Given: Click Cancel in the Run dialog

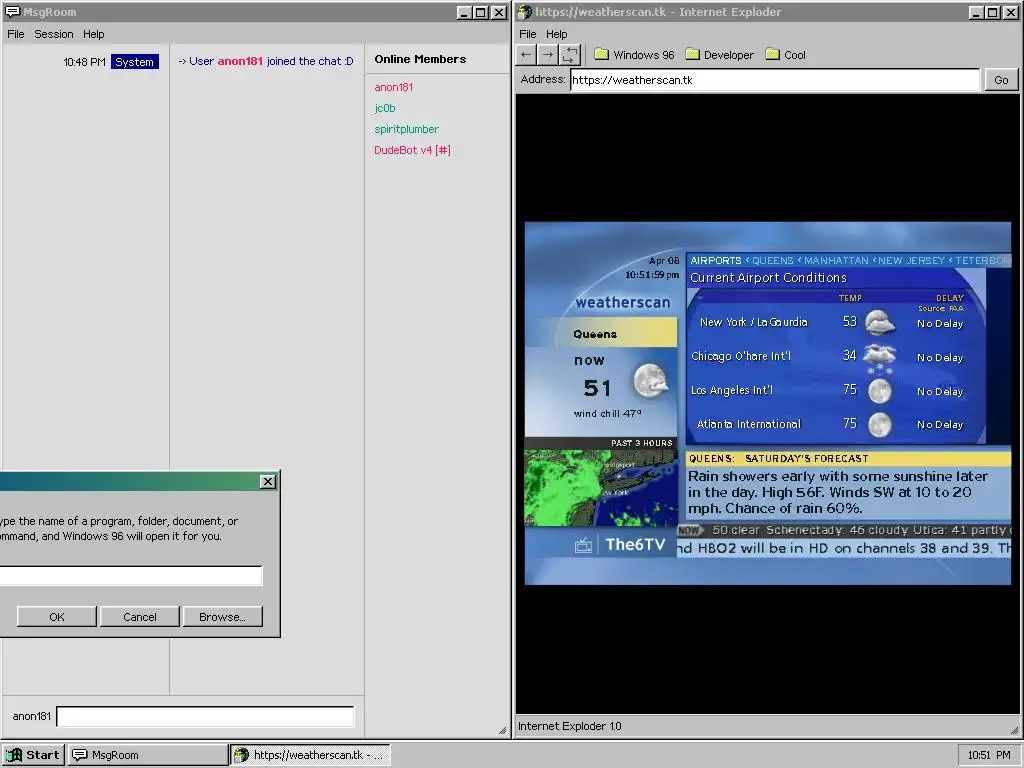Looking at the screenshot, I should coord(140,616).
